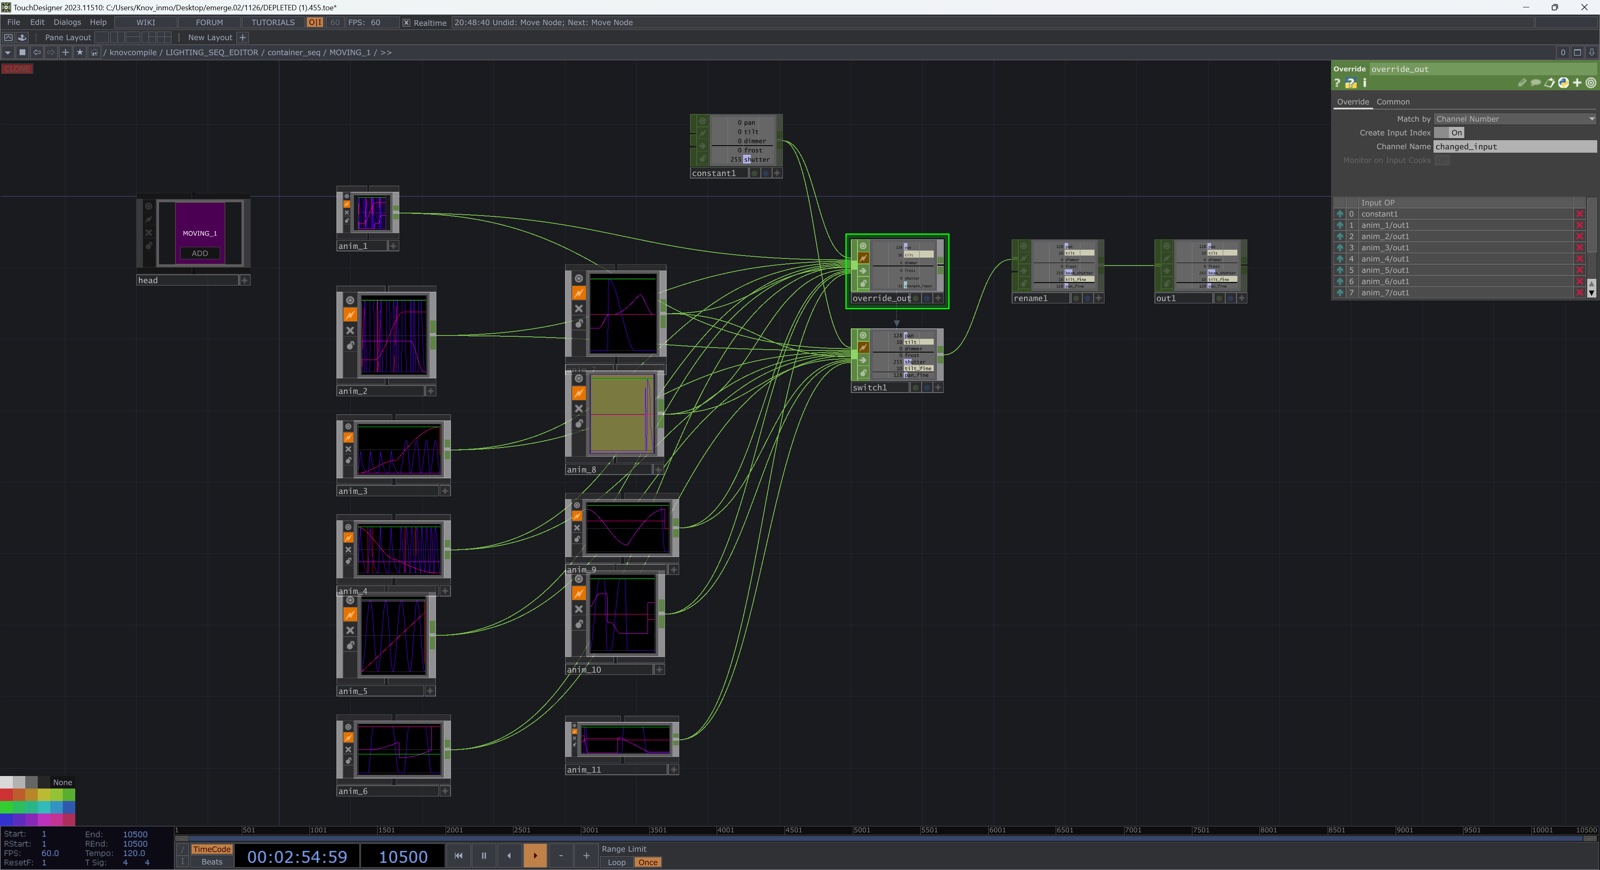Open the Match by dropdown
The width and height of the screenshot is (1600, 870).
[x=1515, y=119]
